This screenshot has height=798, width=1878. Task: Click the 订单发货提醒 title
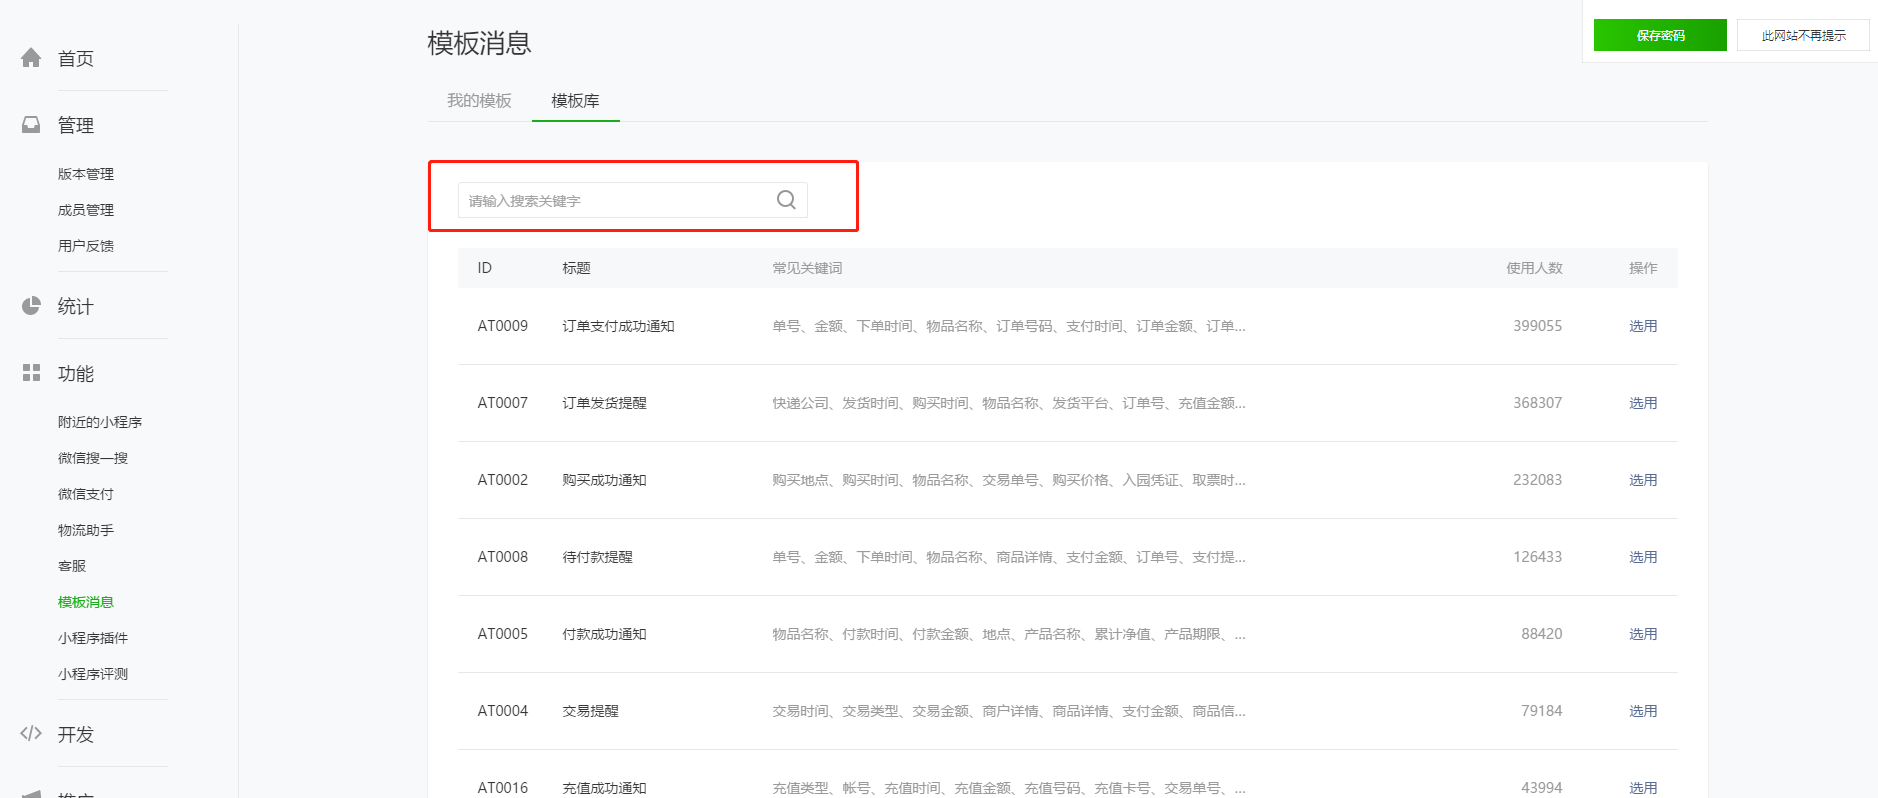tap(604, 403)
